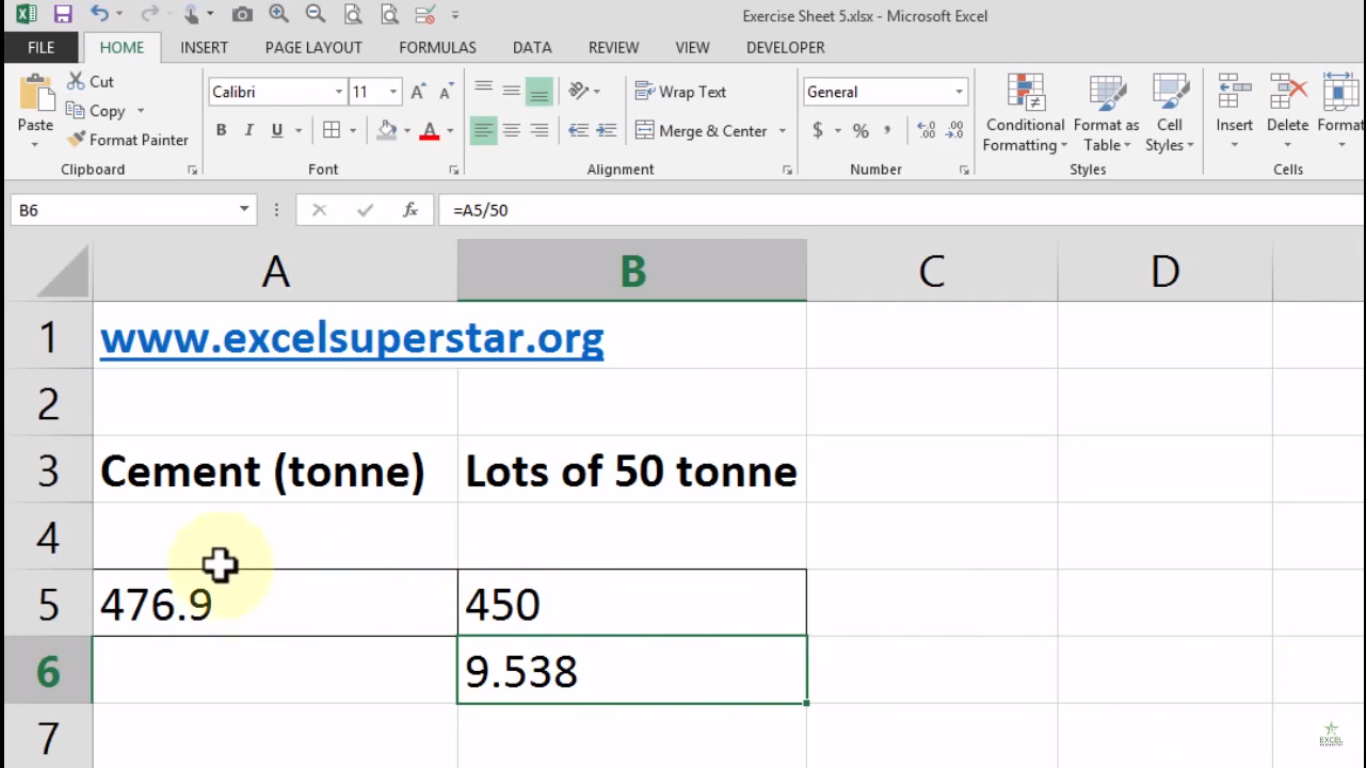The width and height of the screenshot is (1366, 768).
Task: Switch to the PAGE LAYOUT tab
Action: pos(313,47)
